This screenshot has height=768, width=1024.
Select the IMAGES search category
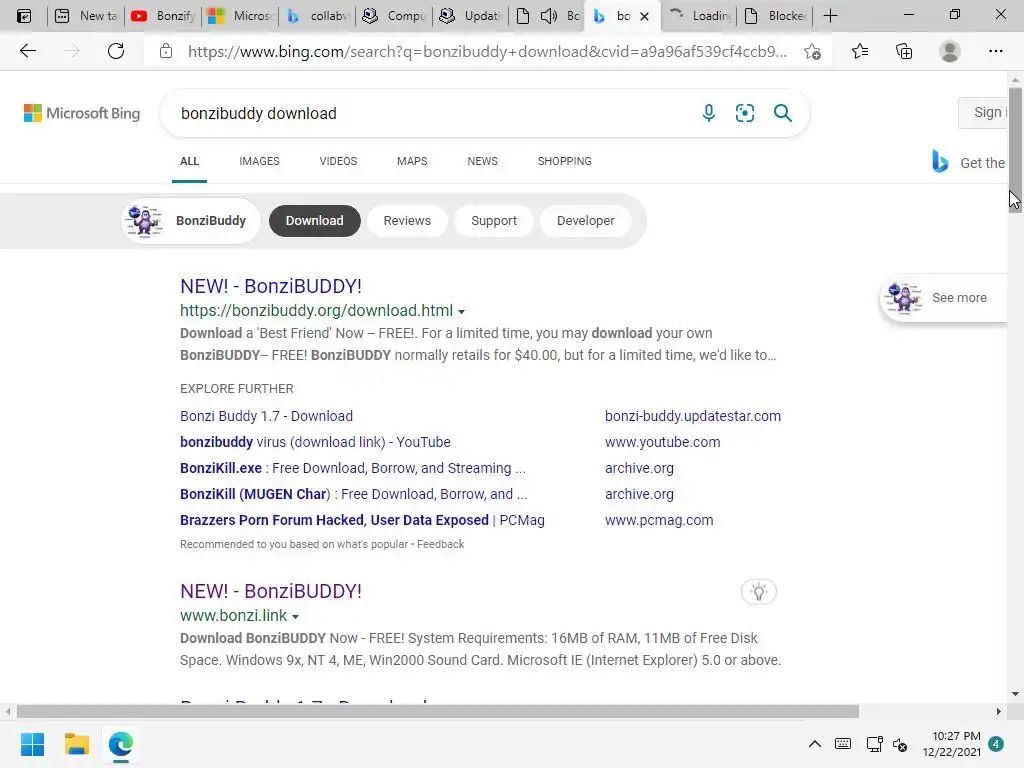tap(259, 161)
